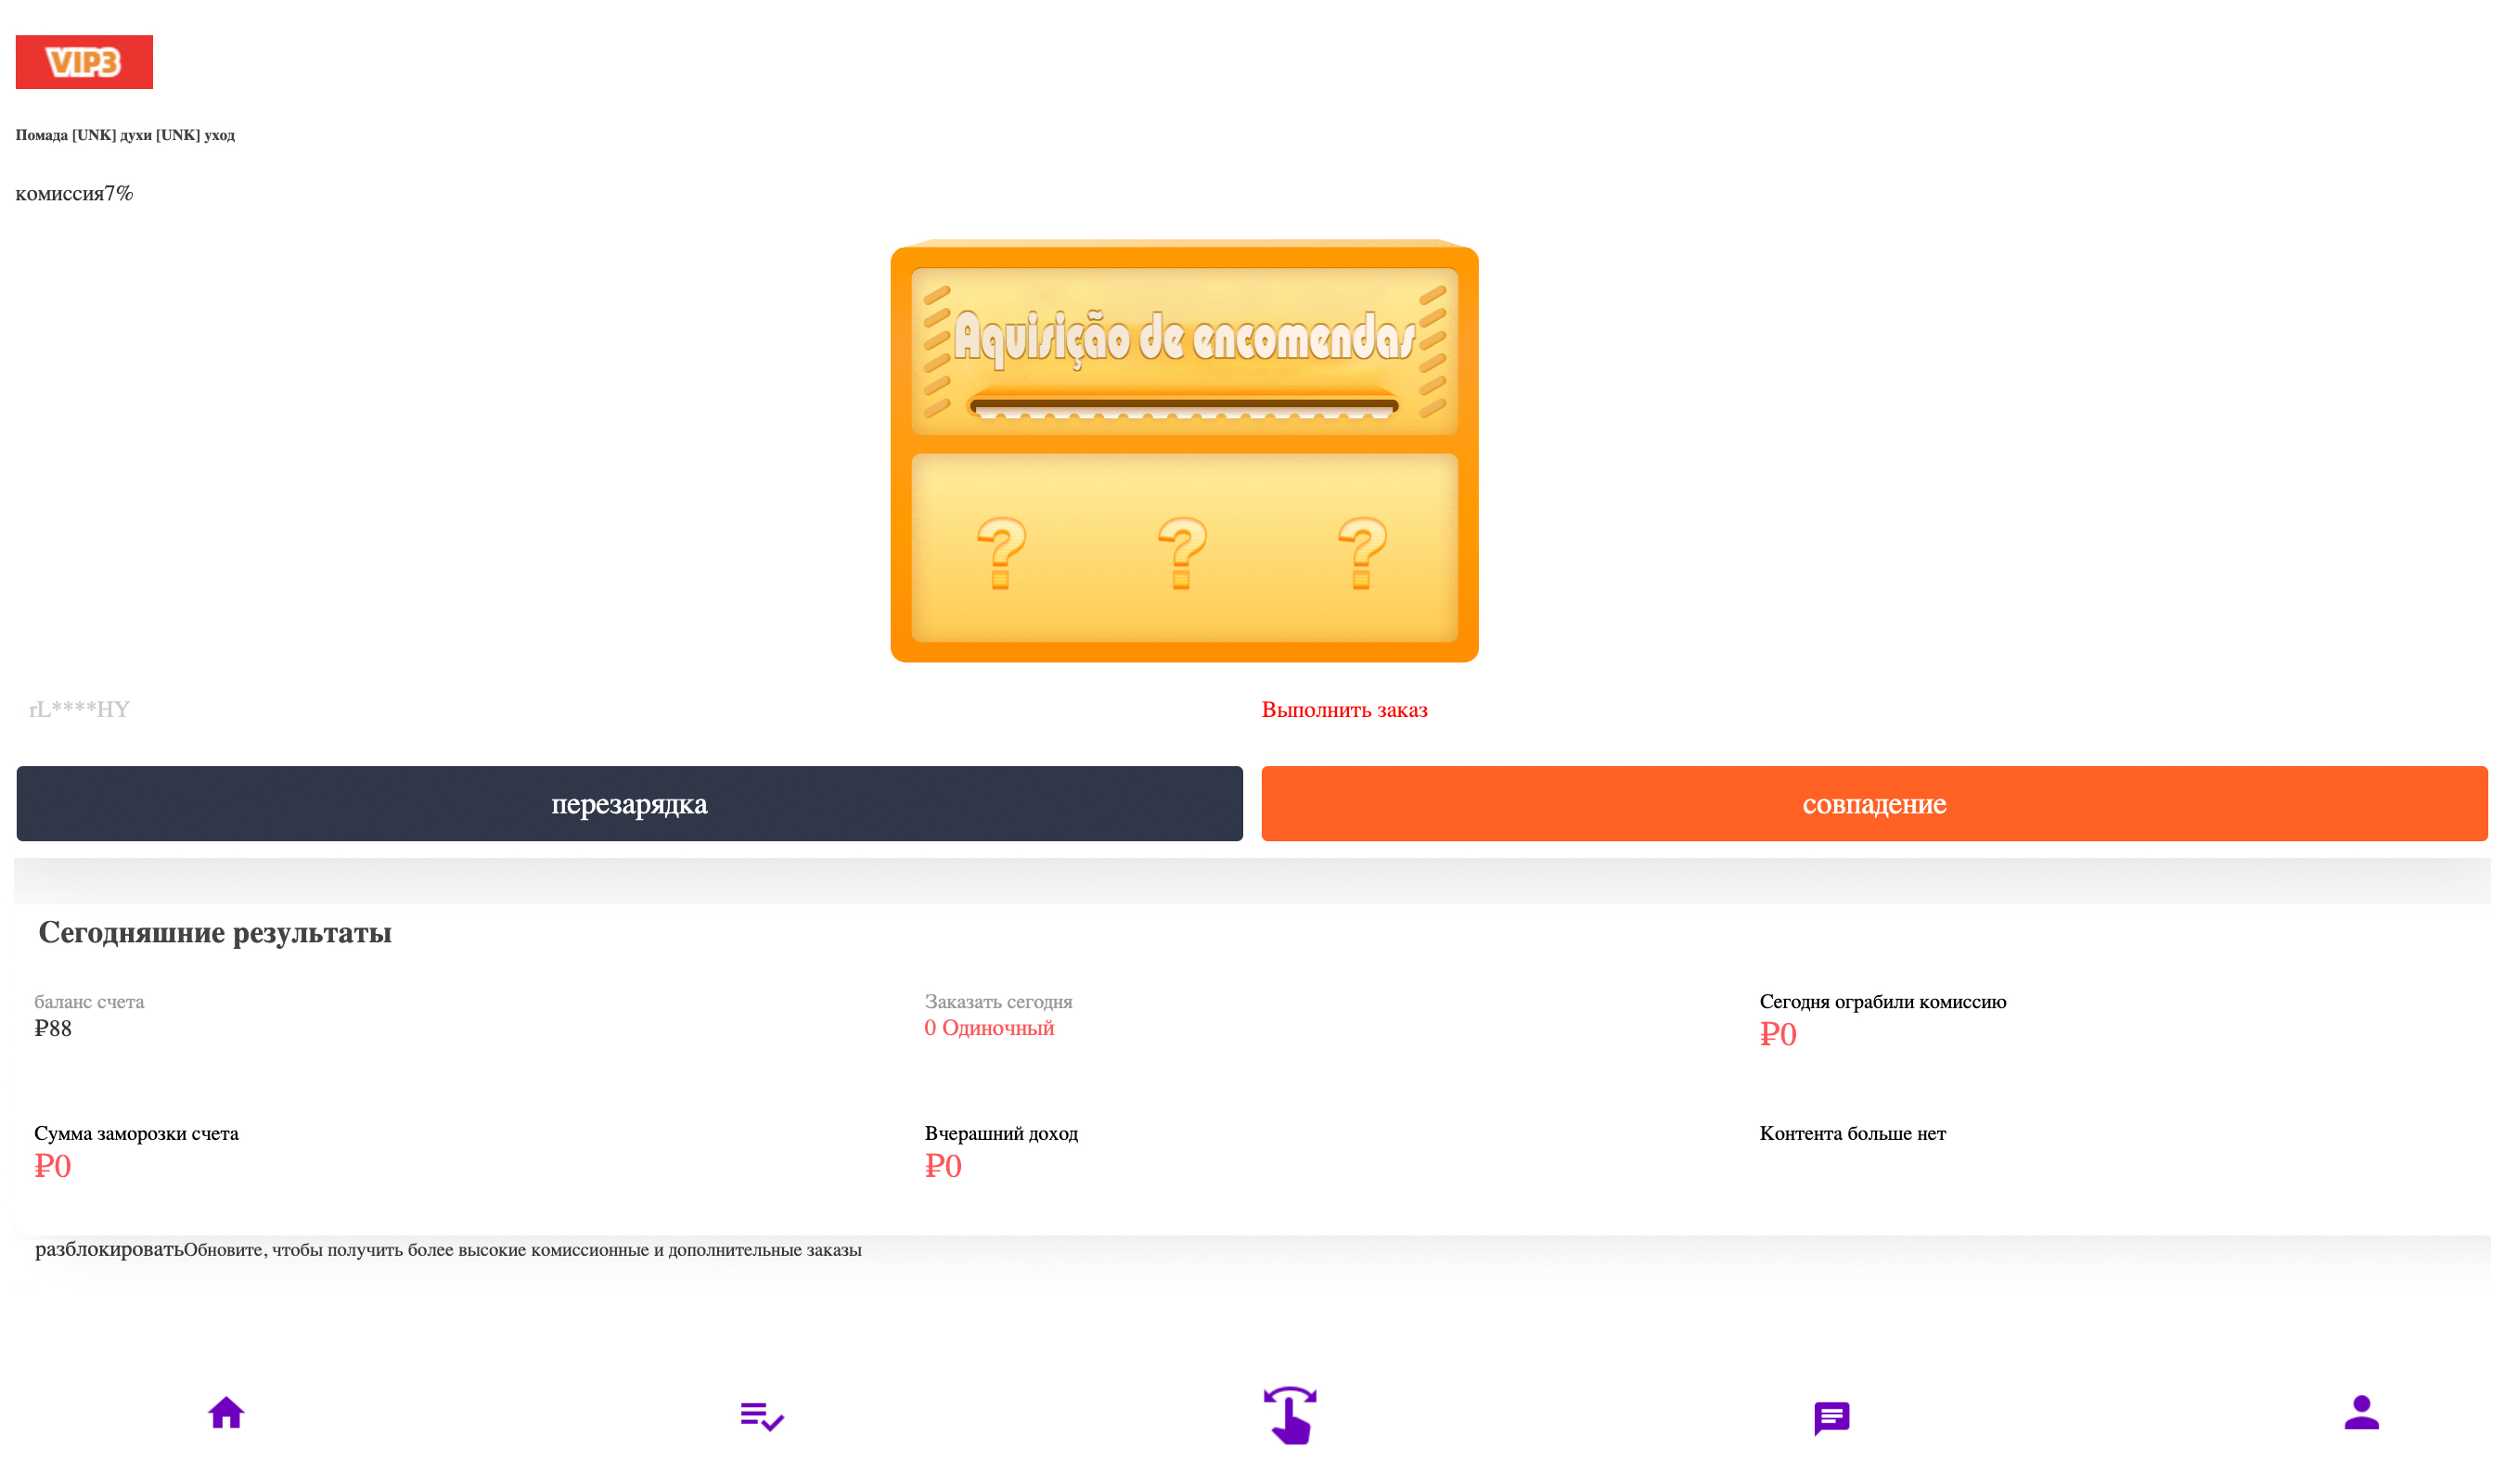Image resolution: width=2505 pixels, height=1484 pixels.
Task: Click the home icon in bottom navigation
Action: coord(225,1415)
